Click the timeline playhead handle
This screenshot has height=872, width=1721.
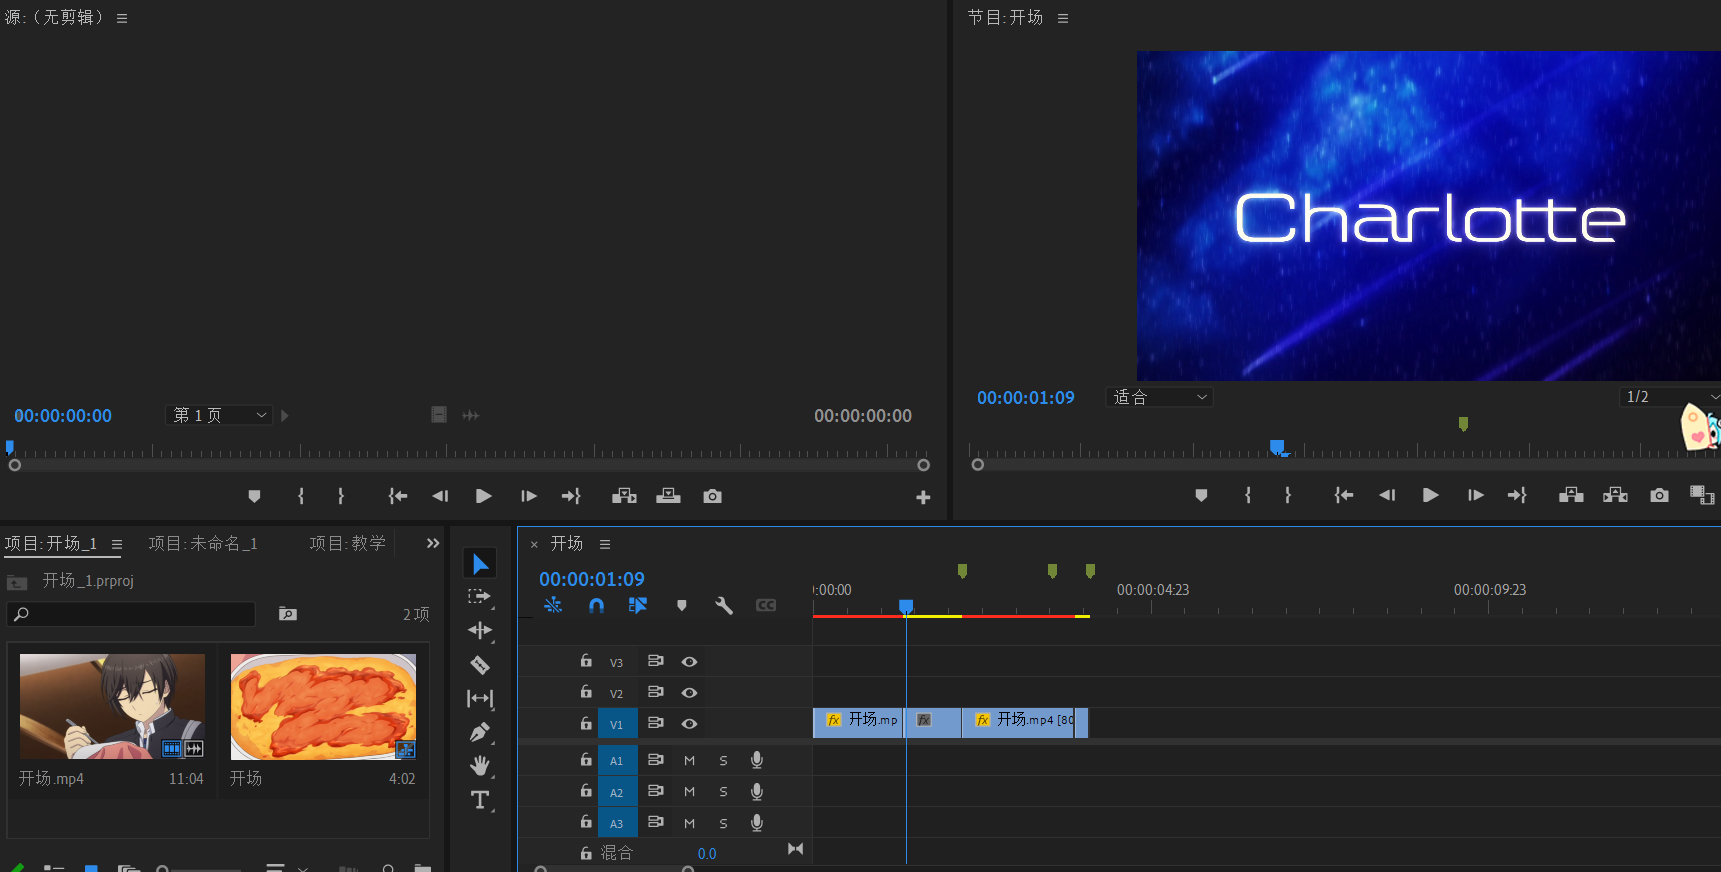coord(906,606)
